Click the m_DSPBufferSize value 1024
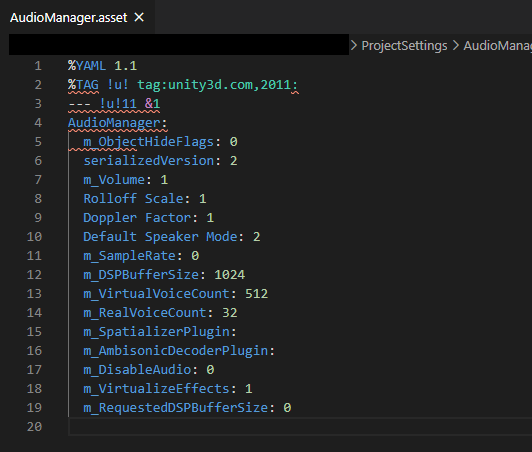This screenshot has height=452, width=532. pyautogui.click(x=229, y=275)
